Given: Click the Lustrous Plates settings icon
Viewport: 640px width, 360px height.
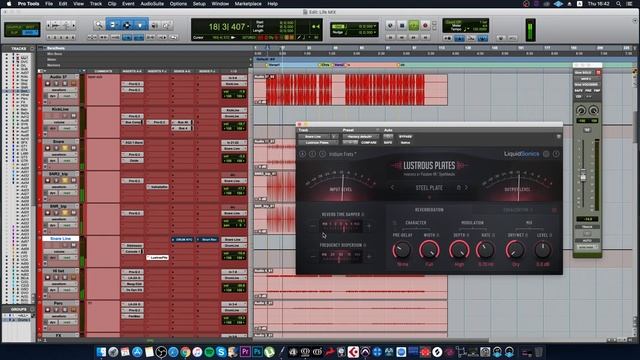Looking at the screenshot, I should click(x=546, y=154).
